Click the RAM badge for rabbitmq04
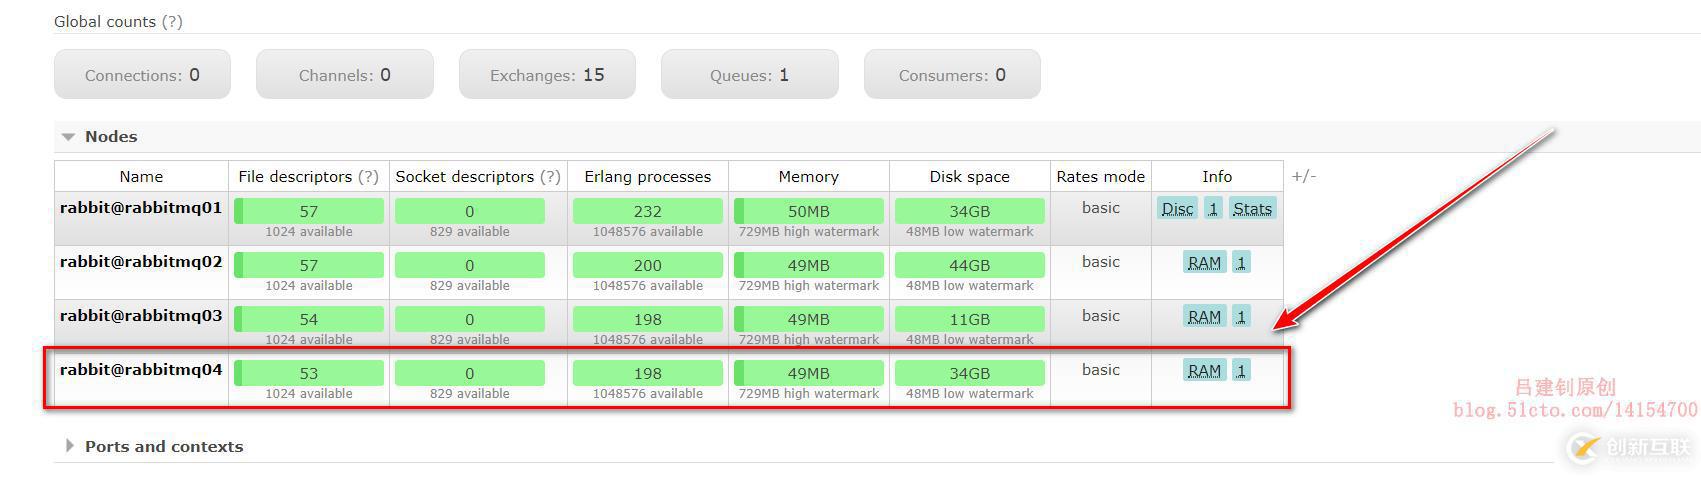Viewport: 1701px width, 477px height. [x=1203, y=371]
